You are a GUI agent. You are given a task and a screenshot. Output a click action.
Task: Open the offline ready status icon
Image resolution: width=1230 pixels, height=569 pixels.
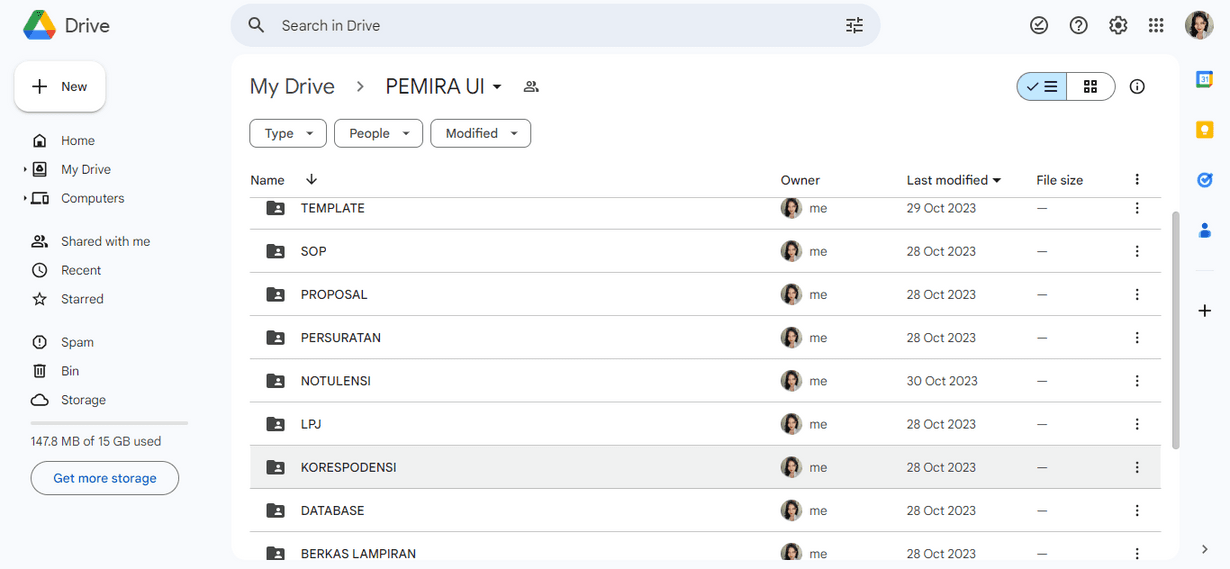coord(1039,25)
